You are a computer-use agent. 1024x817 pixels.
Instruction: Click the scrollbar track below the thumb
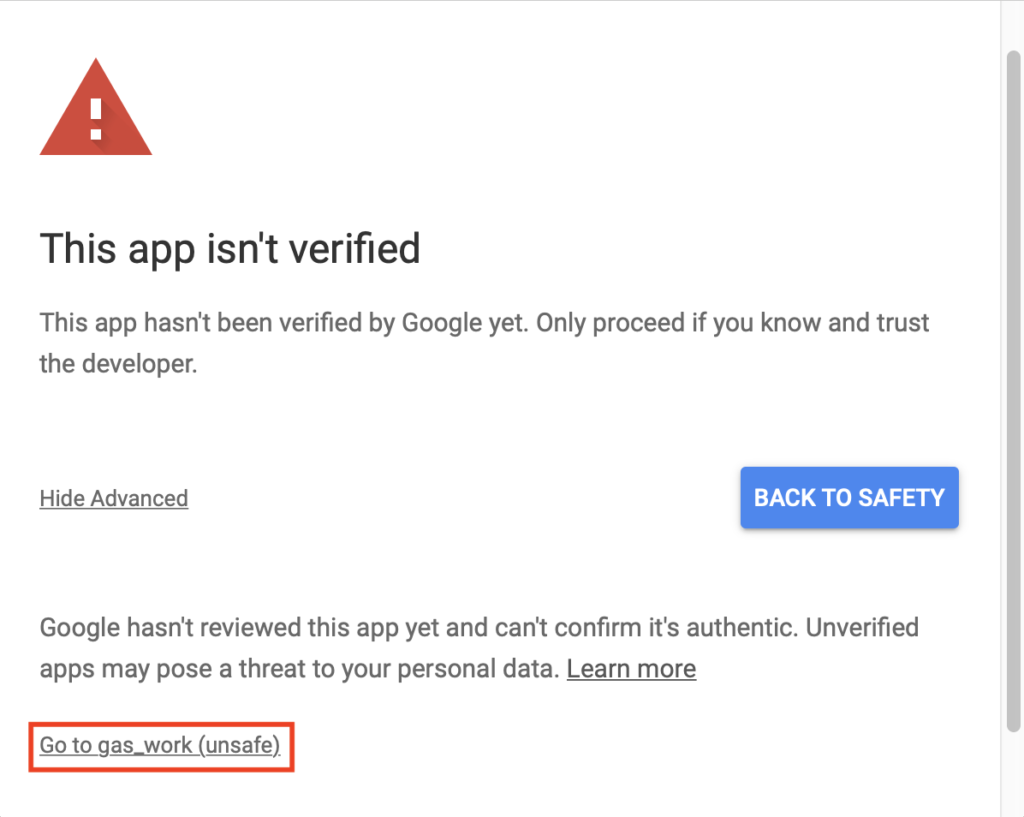pyautogui.click(x=1014, y=774)
